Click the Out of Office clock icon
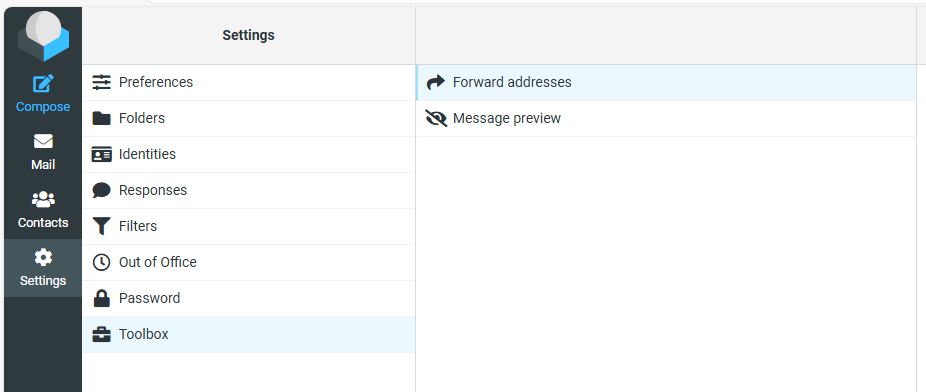Image resolution: width=926 pixels, height=392 pixels. click(102, 262)
